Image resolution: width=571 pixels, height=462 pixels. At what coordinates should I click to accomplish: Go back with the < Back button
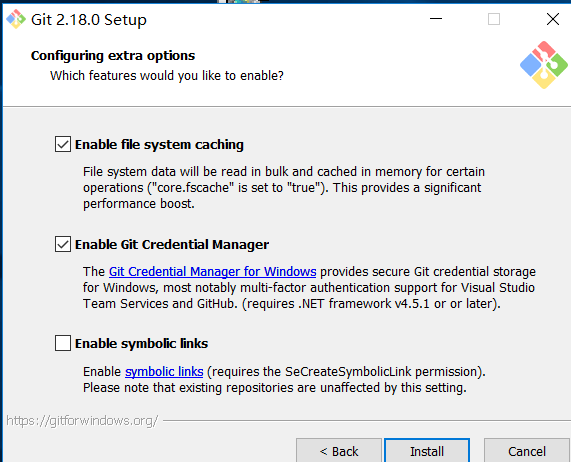(x=339, y=451)
